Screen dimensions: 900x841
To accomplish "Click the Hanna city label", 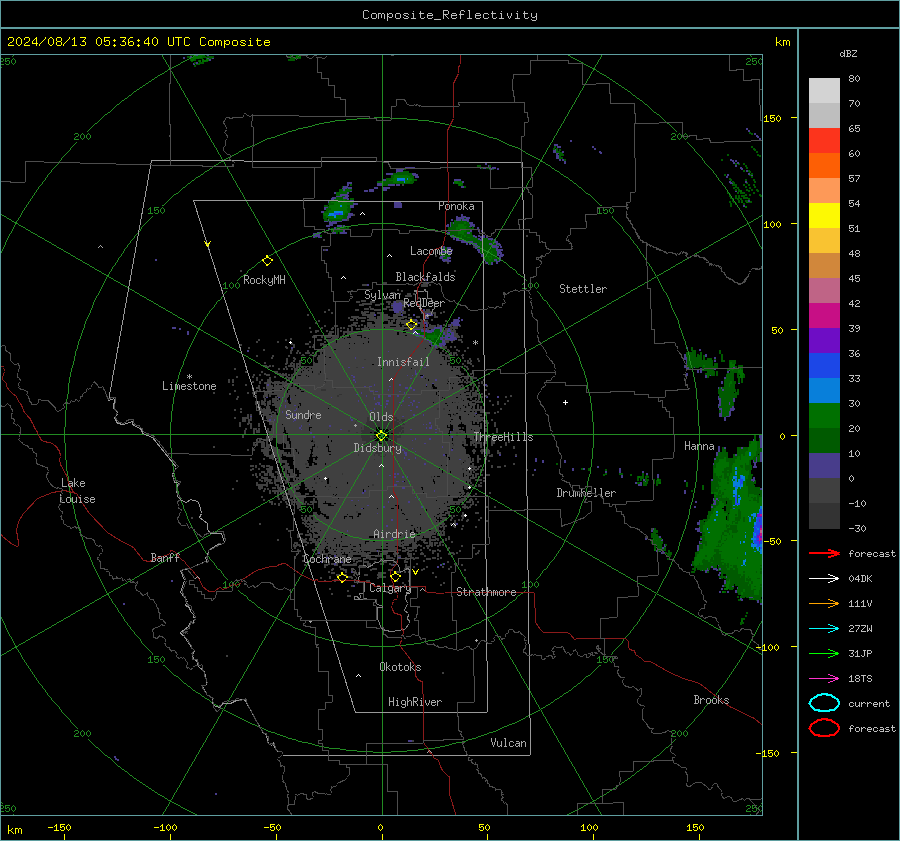I will pos(699,446).
